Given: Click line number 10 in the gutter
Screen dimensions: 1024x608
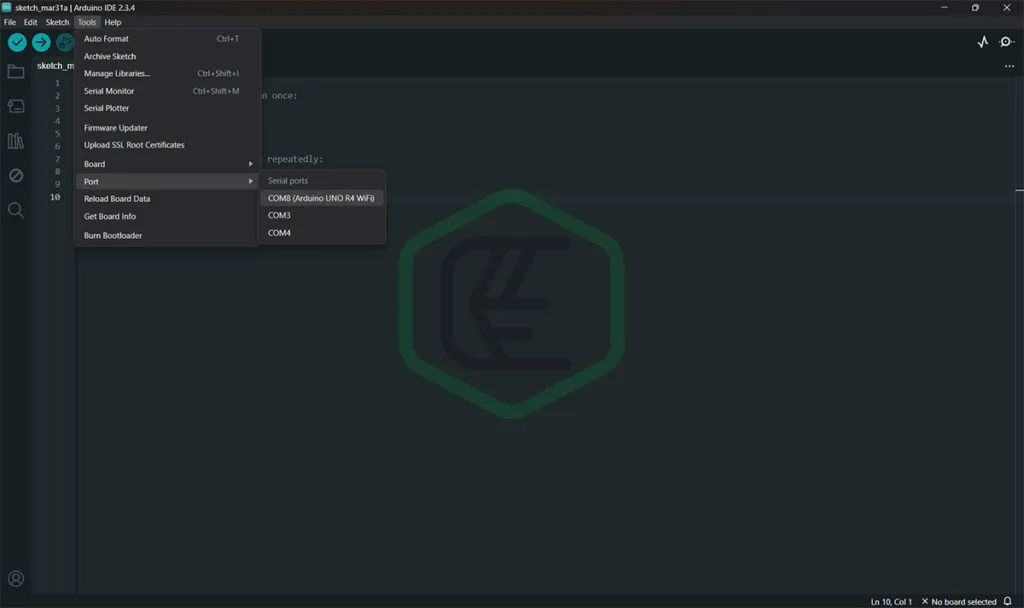Looking at the screenshot, I should tap(56, 197).
